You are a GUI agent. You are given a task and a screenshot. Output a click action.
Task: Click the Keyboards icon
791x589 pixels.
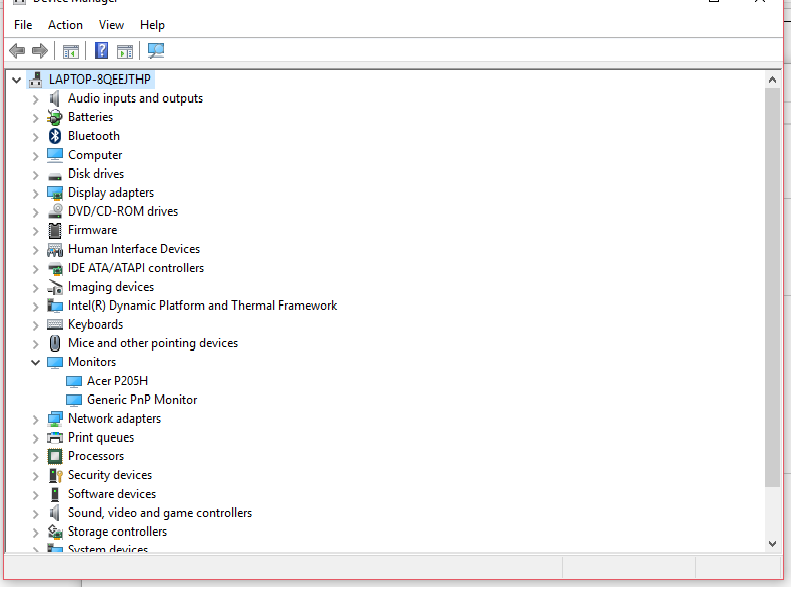(x=54, y=325)
